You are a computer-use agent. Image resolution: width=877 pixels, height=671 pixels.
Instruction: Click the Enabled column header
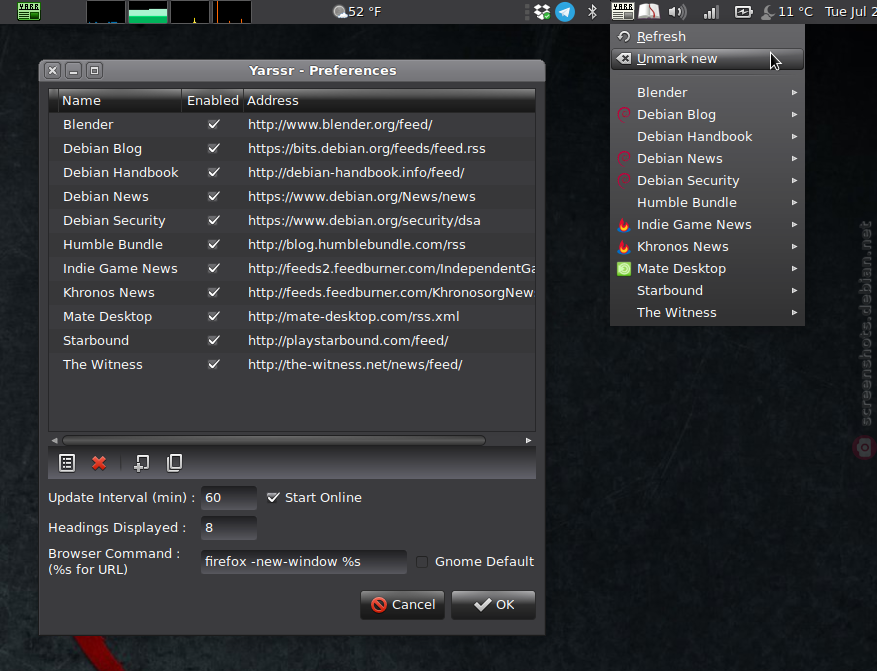(x=213, y=101)
